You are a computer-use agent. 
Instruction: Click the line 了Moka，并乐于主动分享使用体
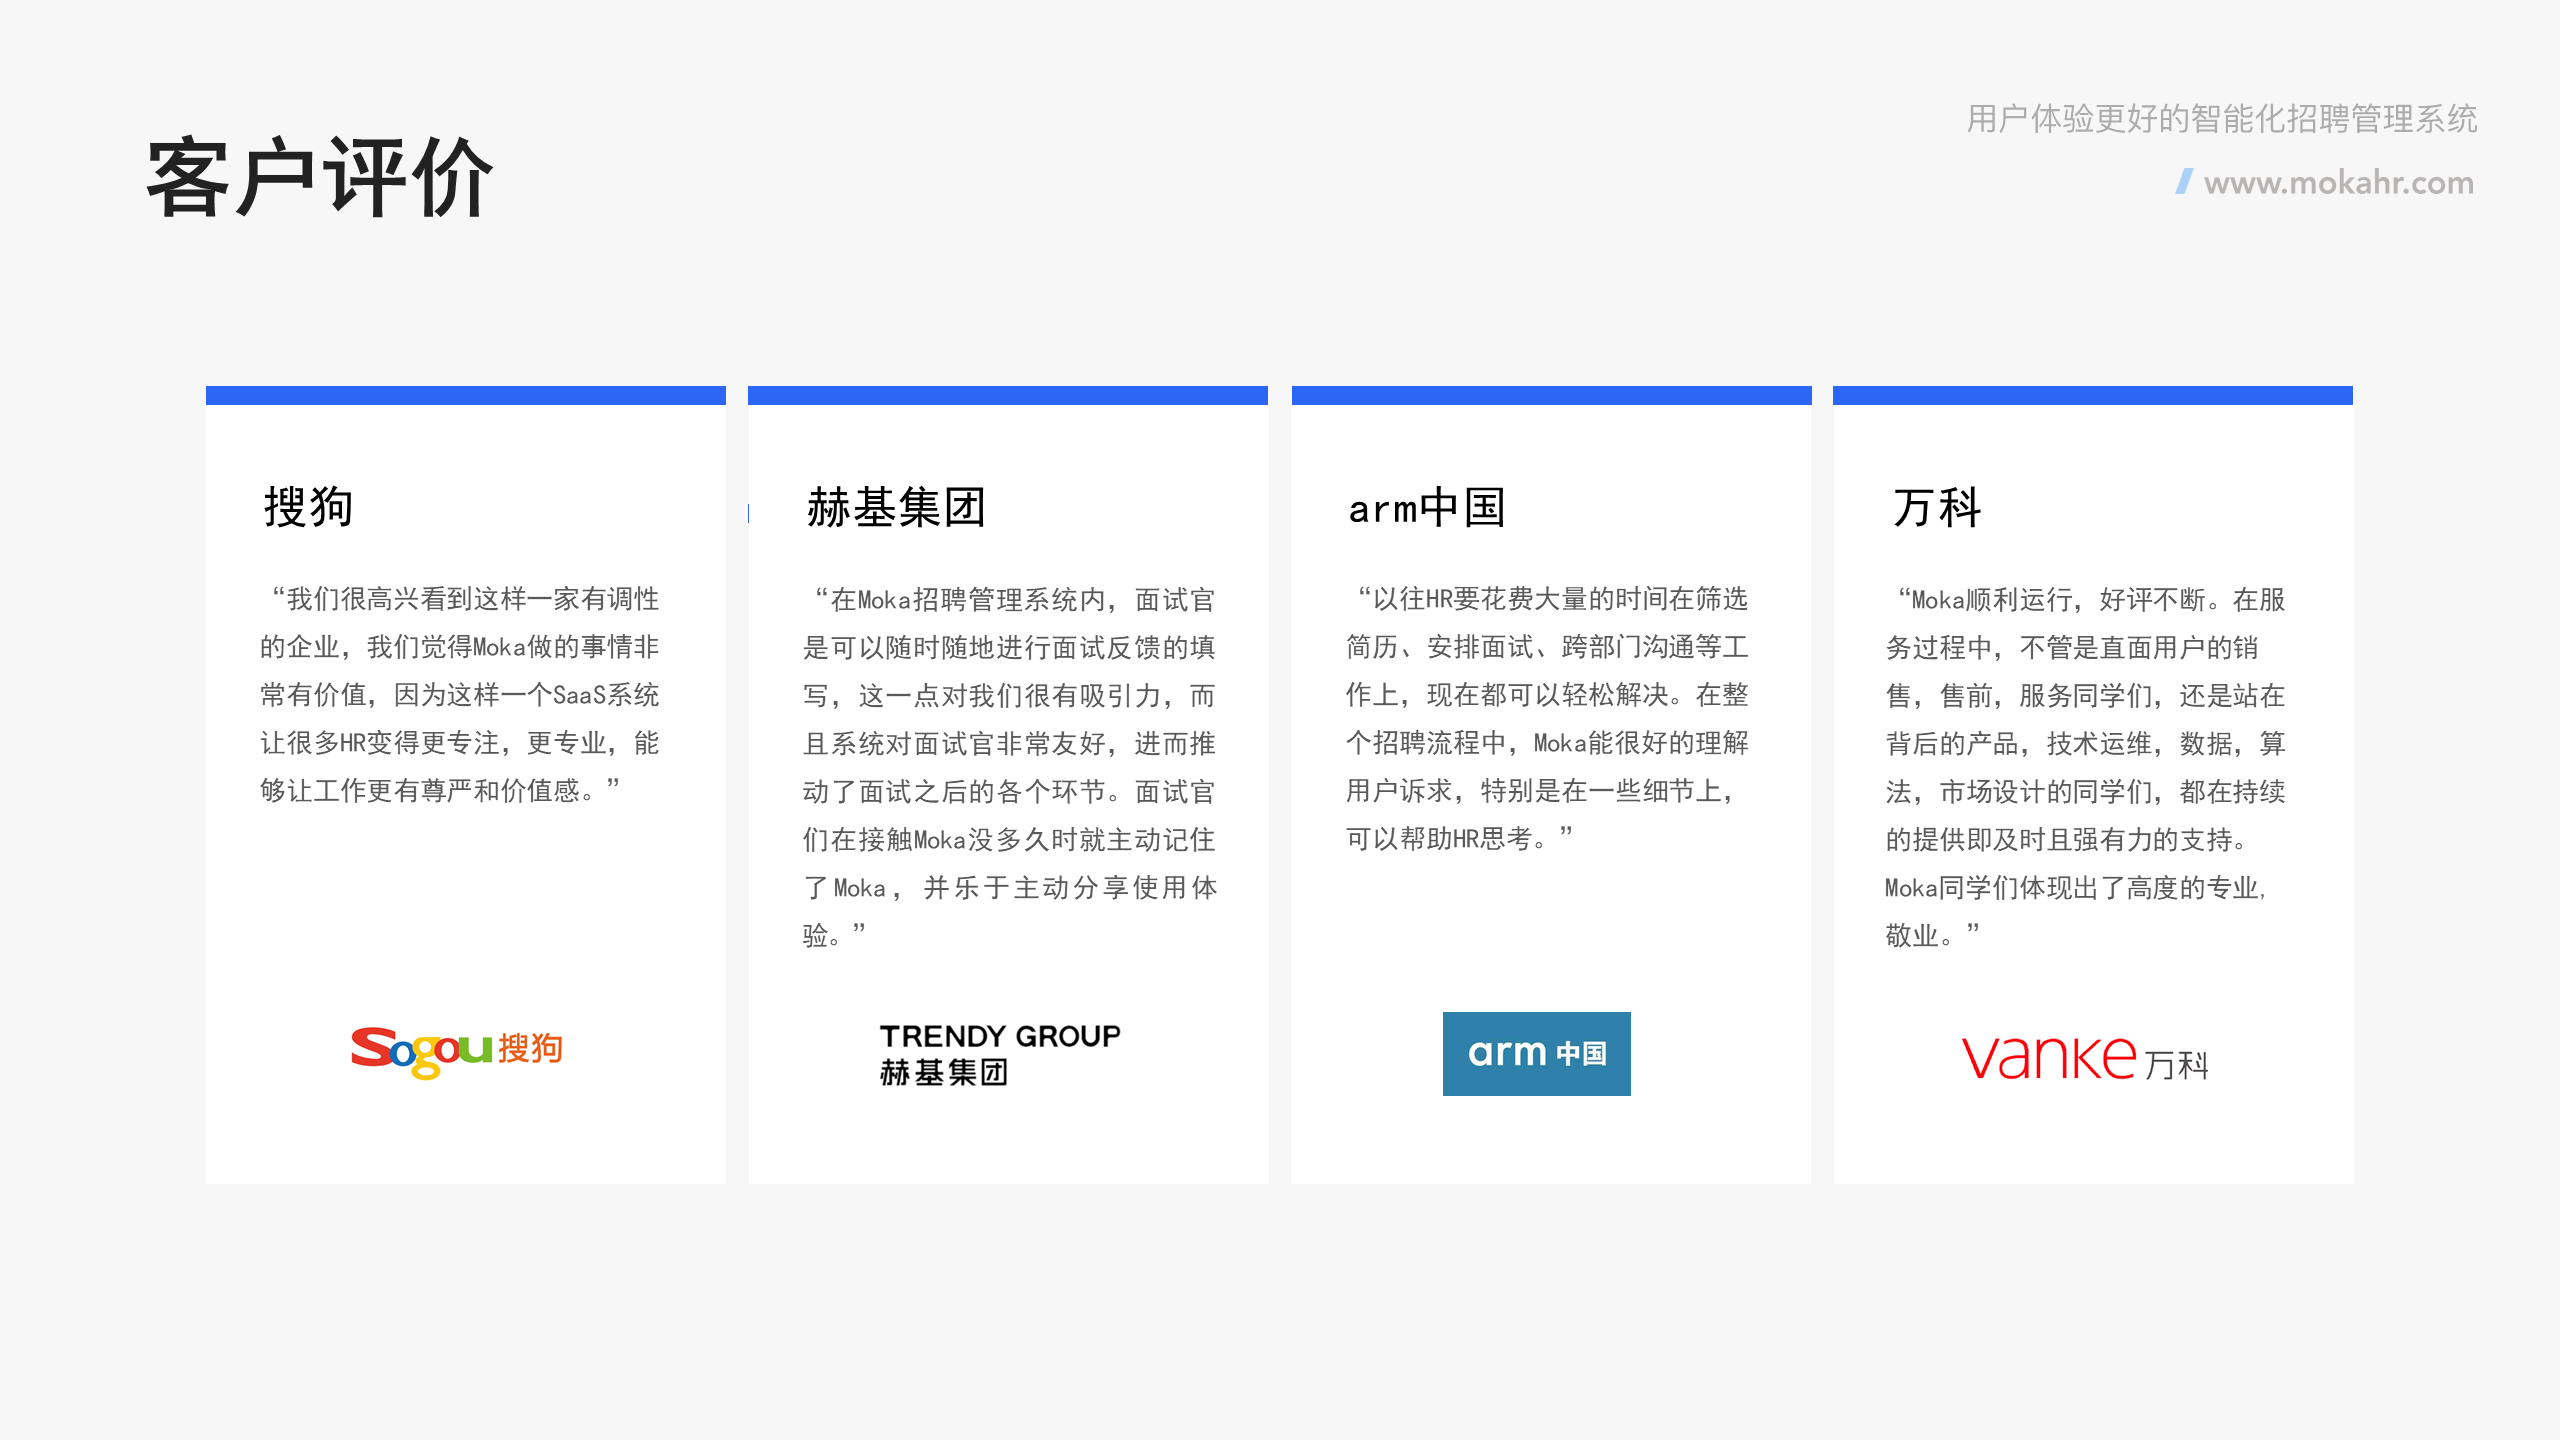[1010, 887]
